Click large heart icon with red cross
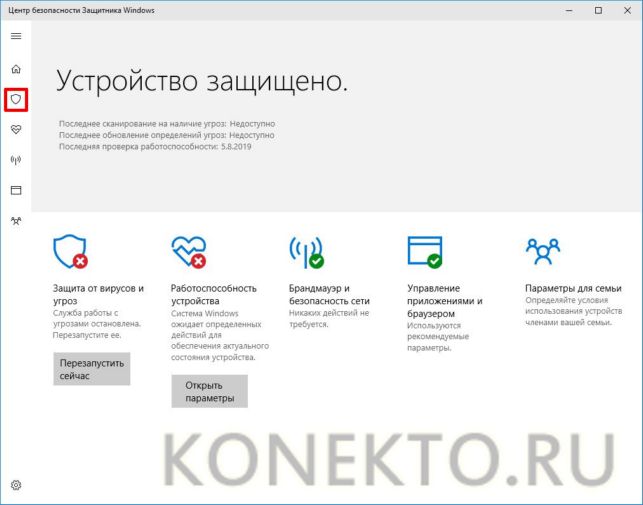643x505 pixels. [189, 252]
